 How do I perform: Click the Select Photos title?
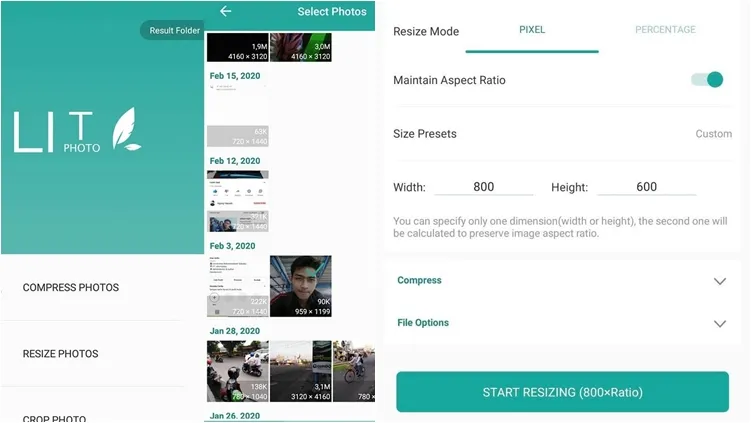coord(332,11)
